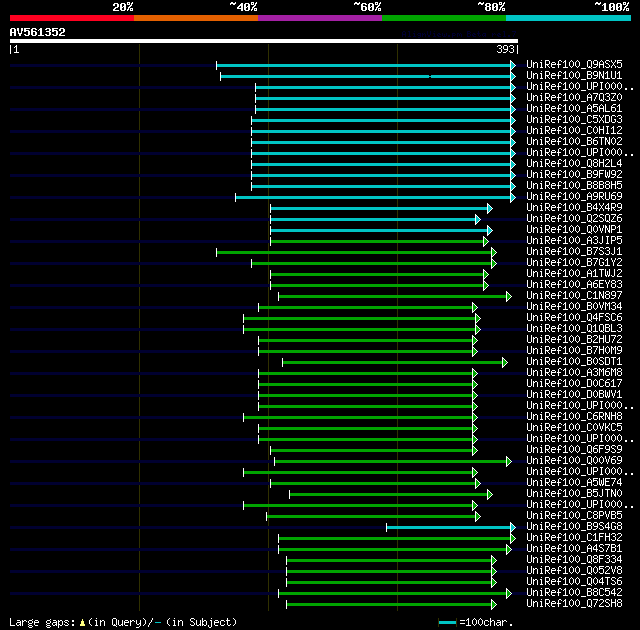
Task: Select the UniRef100_B7S3J1 label
Action: (x=574, y=252)
